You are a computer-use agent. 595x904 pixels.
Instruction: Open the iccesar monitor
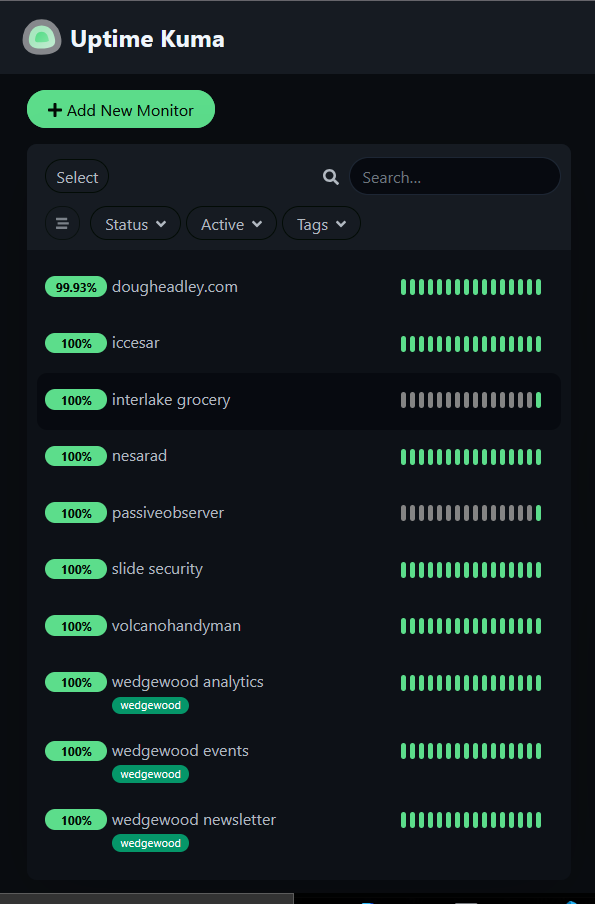click(299, 344)
